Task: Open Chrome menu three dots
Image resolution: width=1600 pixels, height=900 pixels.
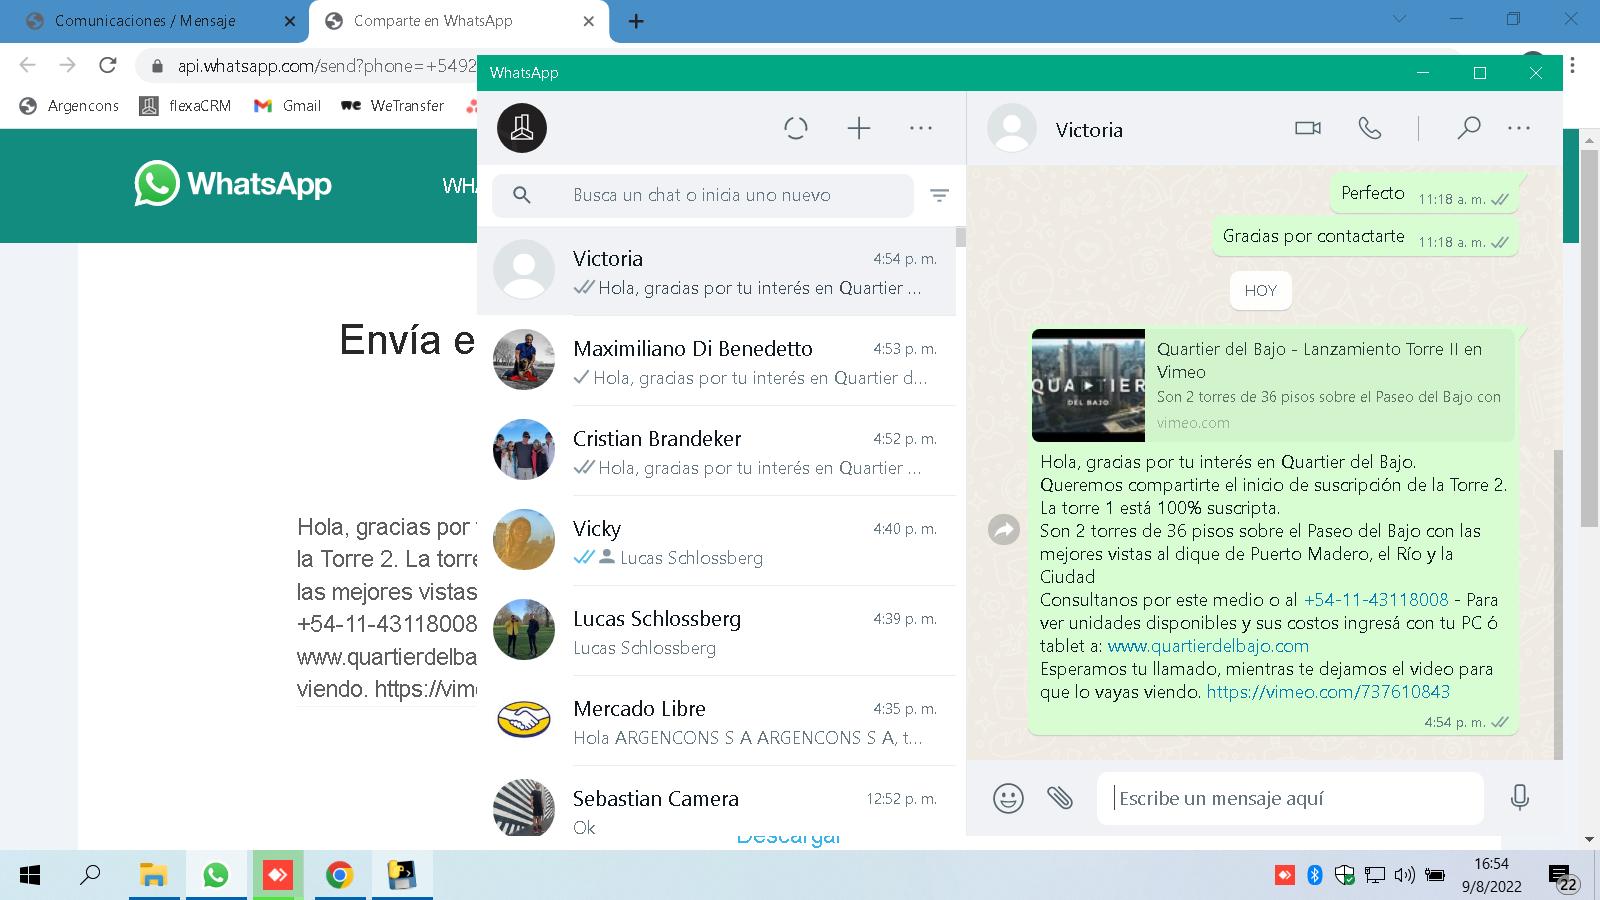Action: pos(1573,65)
